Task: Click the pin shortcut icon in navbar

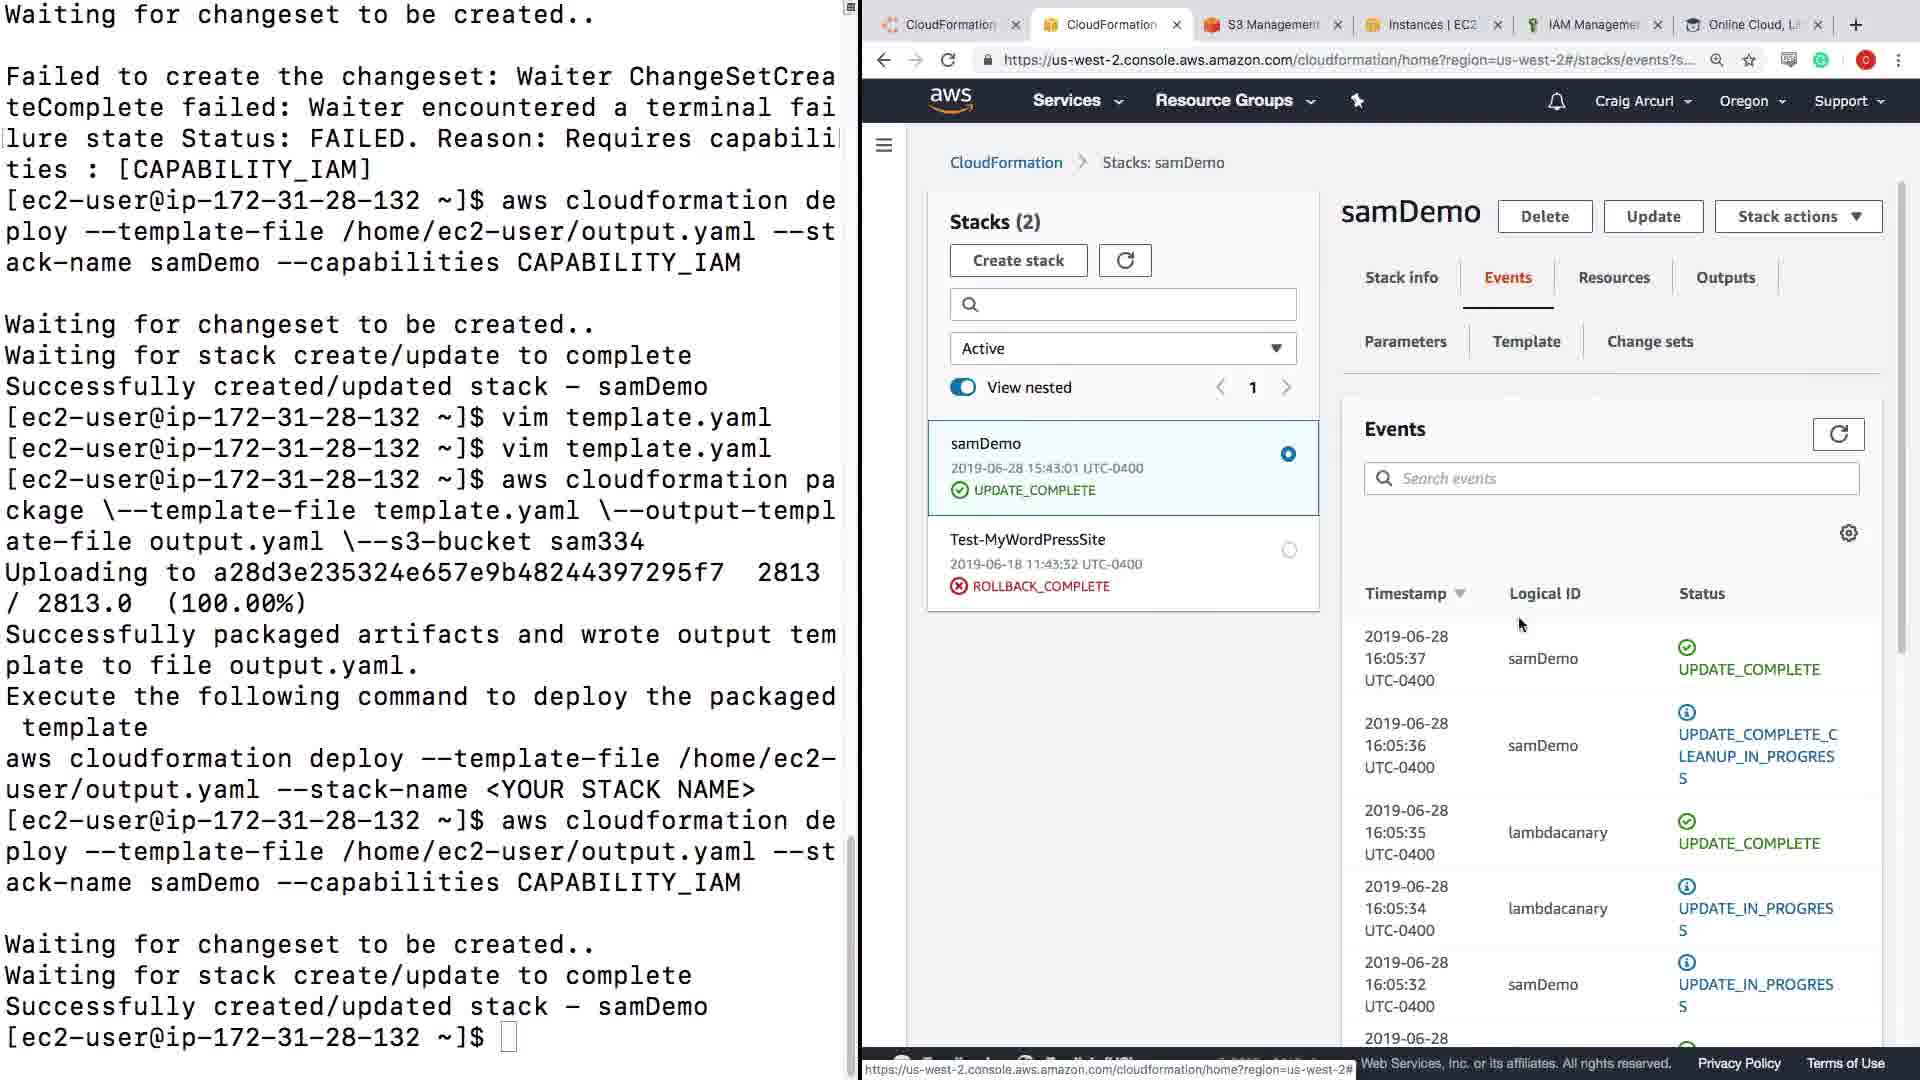Action: click(x=1357, y=101)
